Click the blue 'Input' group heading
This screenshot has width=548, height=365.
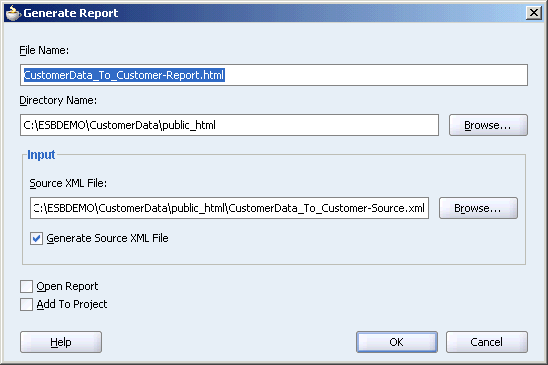tap(41, 155)
